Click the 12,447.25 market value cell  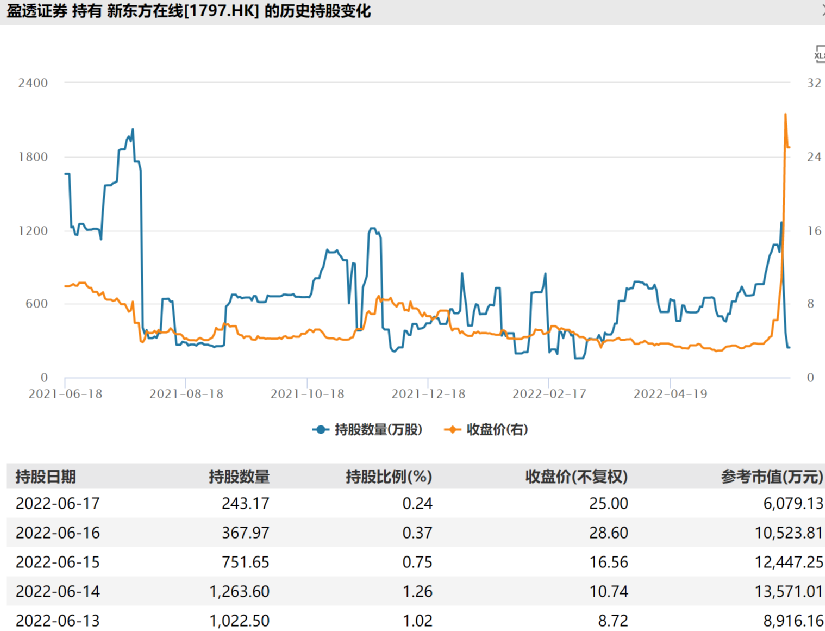coord(789,562)
